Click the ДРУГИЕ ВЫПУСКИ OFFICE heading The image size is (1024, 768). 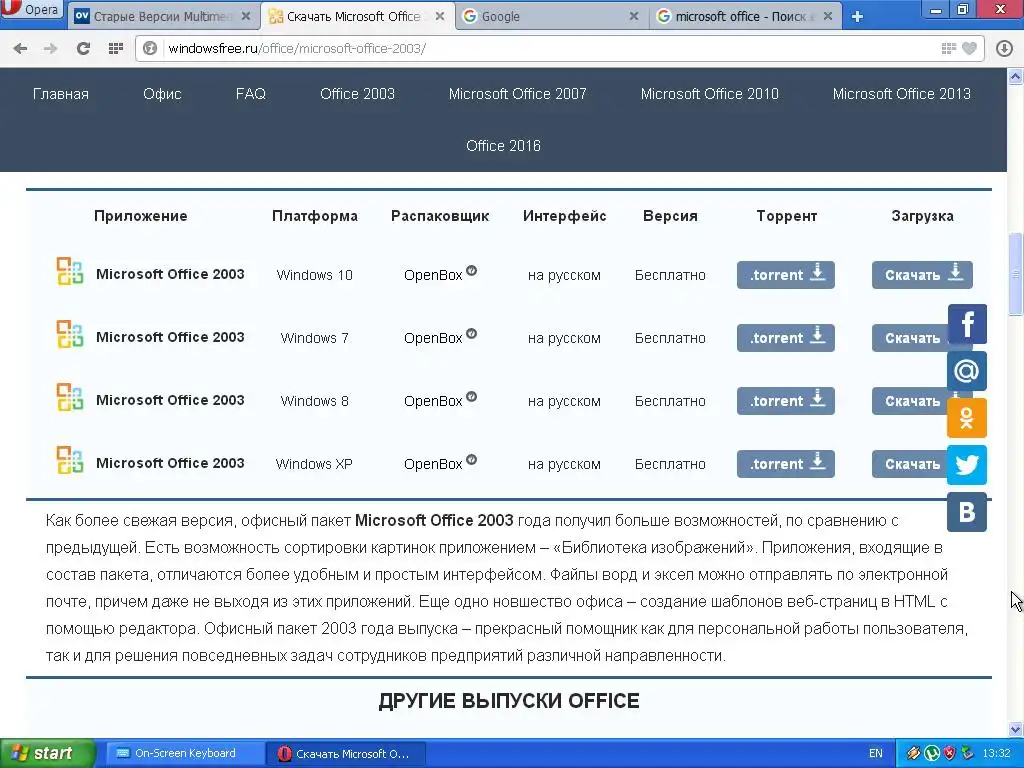pyautogui.click(x=509, y=701)
